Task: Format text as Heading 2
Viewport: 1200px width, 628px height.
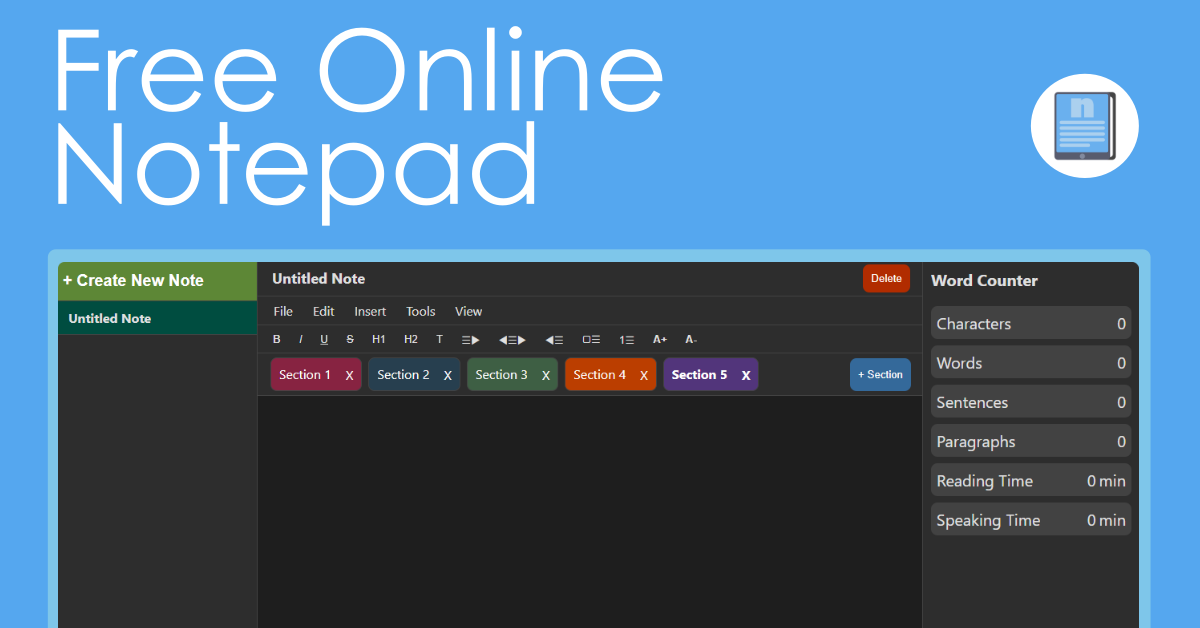Action: [410, 339]
